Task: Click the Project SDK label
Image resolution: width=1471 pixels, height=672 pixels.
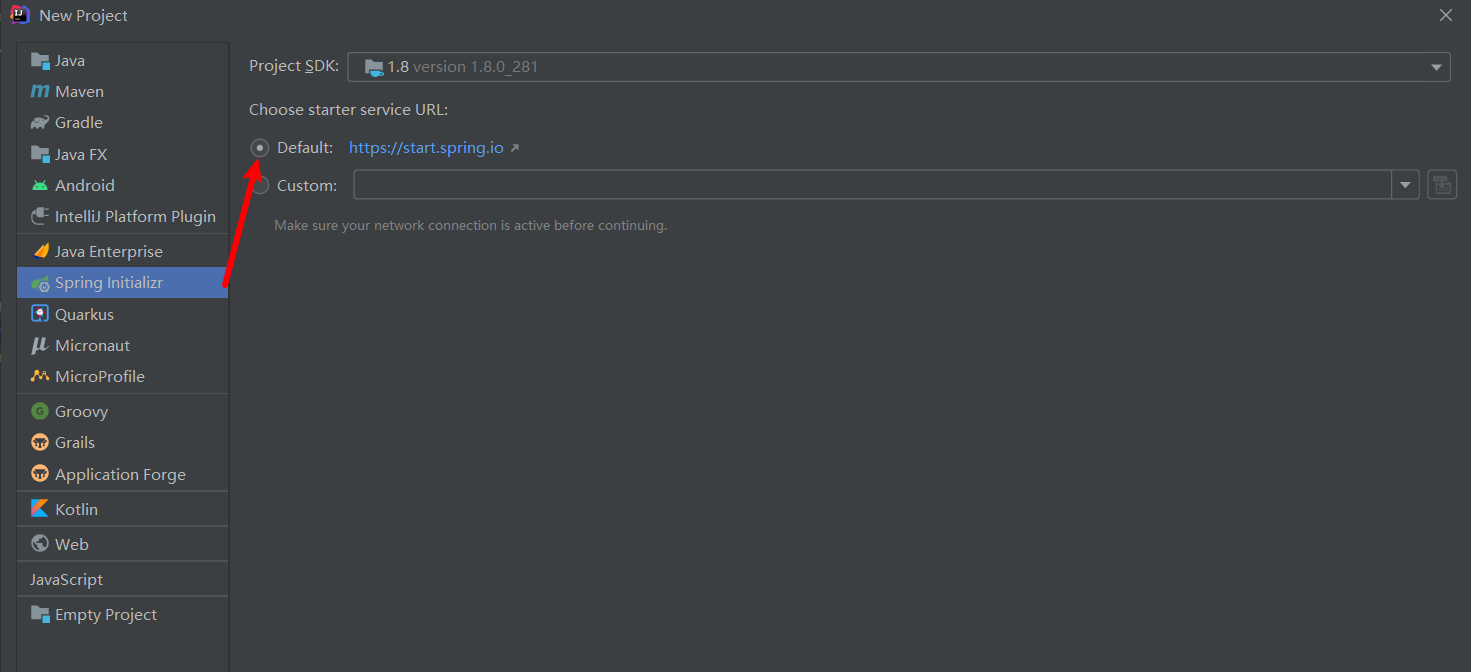Action: coord(294,66)
